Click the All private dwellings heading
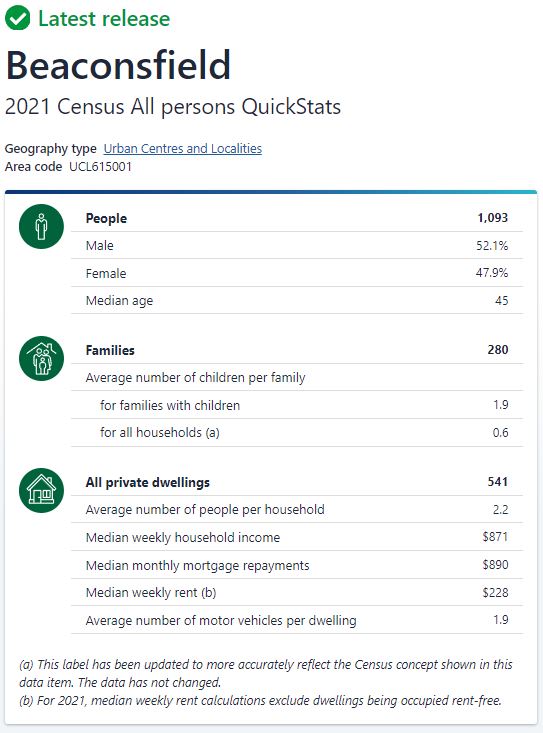Viewport: 543px width, 733px height. [148, 482]
